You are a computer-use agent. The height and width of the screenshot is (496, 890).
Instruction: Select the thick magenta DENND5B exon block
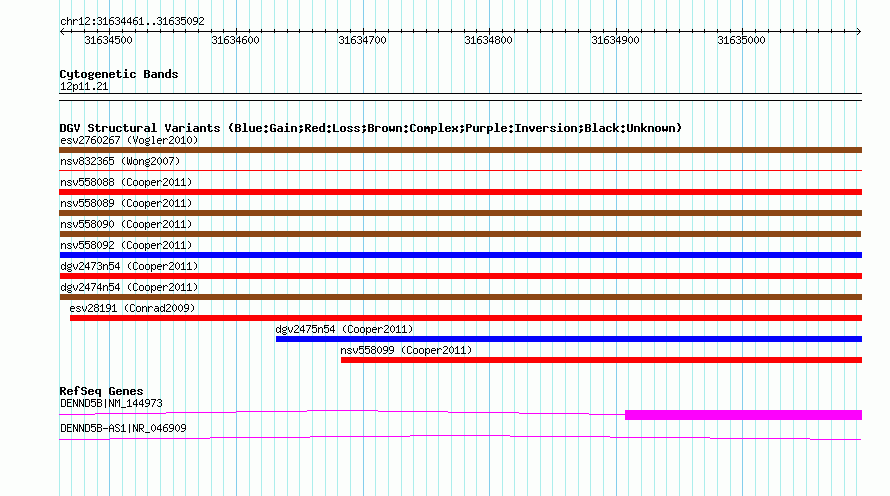point(744,415)
